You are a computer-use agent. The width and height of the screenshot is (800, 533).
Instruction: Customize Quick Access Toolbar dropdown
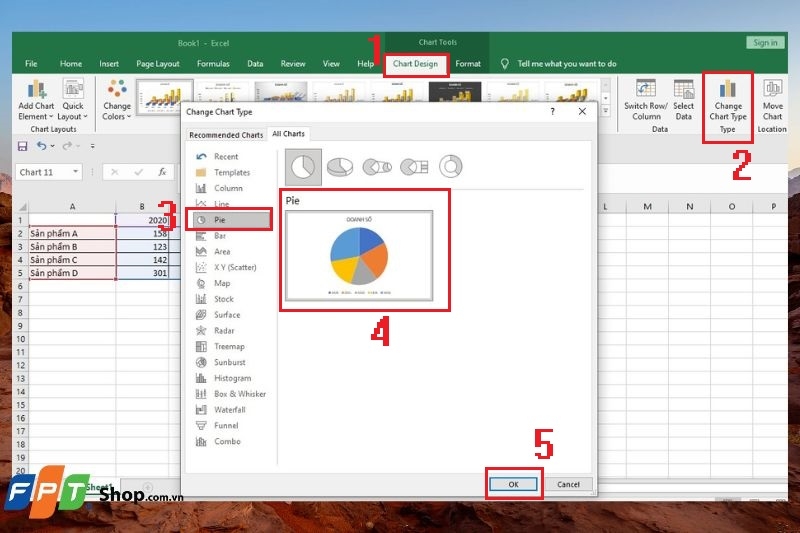[92, 146]
